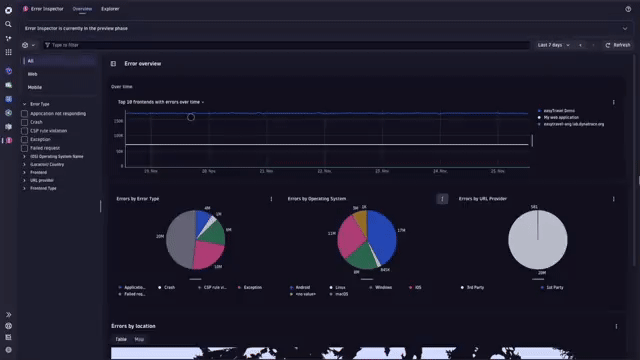Switch to the Explorer tab
The width and height of the screenshot is (640, 360).
point(110,9)
